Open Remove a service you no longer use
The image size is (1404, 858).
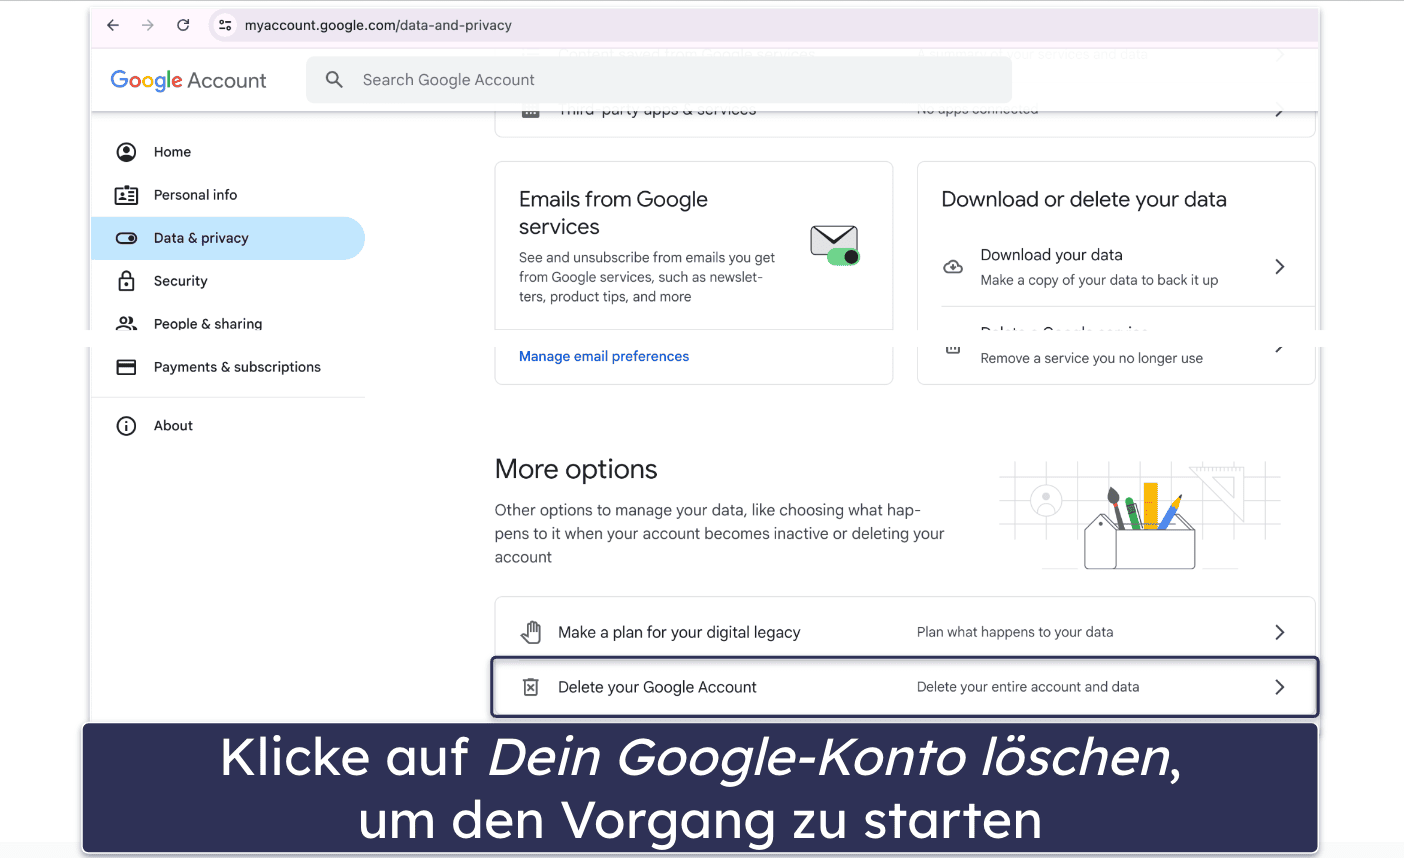point(1091,358)
